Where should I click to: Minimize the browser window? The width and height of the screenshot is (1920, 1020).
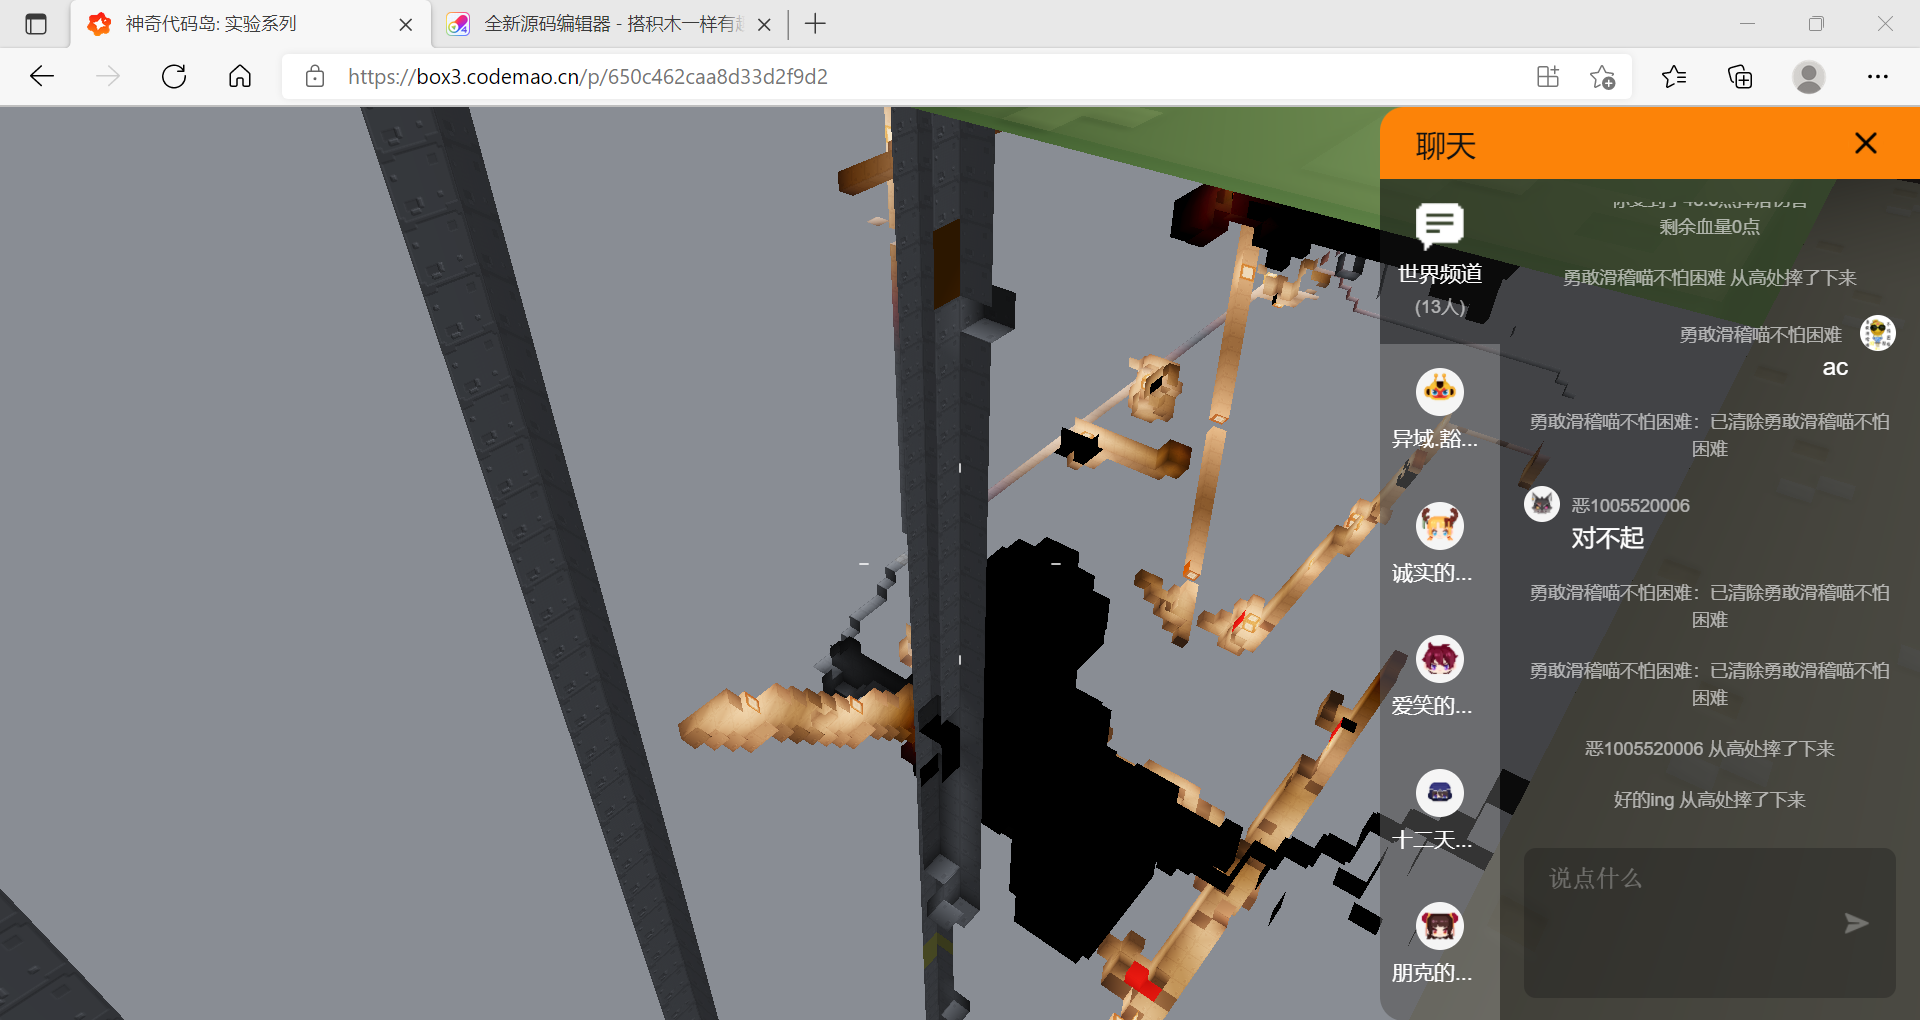pyautogui.click(x=1747, y=24)
